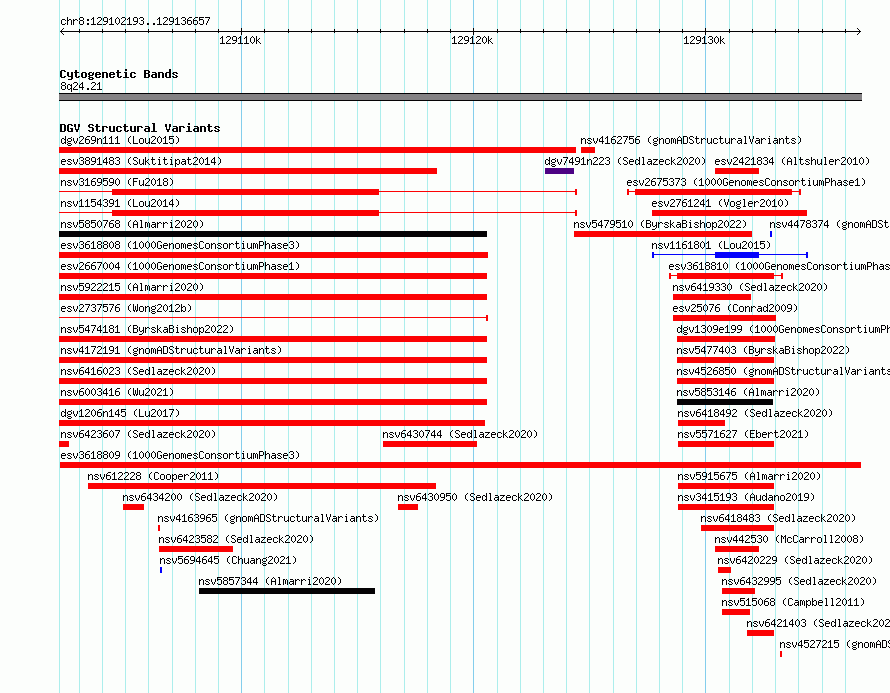The image size is (890, 693).
Task: Click the Cytogenetic Bands track title
Action: click(x=119, y=74)
